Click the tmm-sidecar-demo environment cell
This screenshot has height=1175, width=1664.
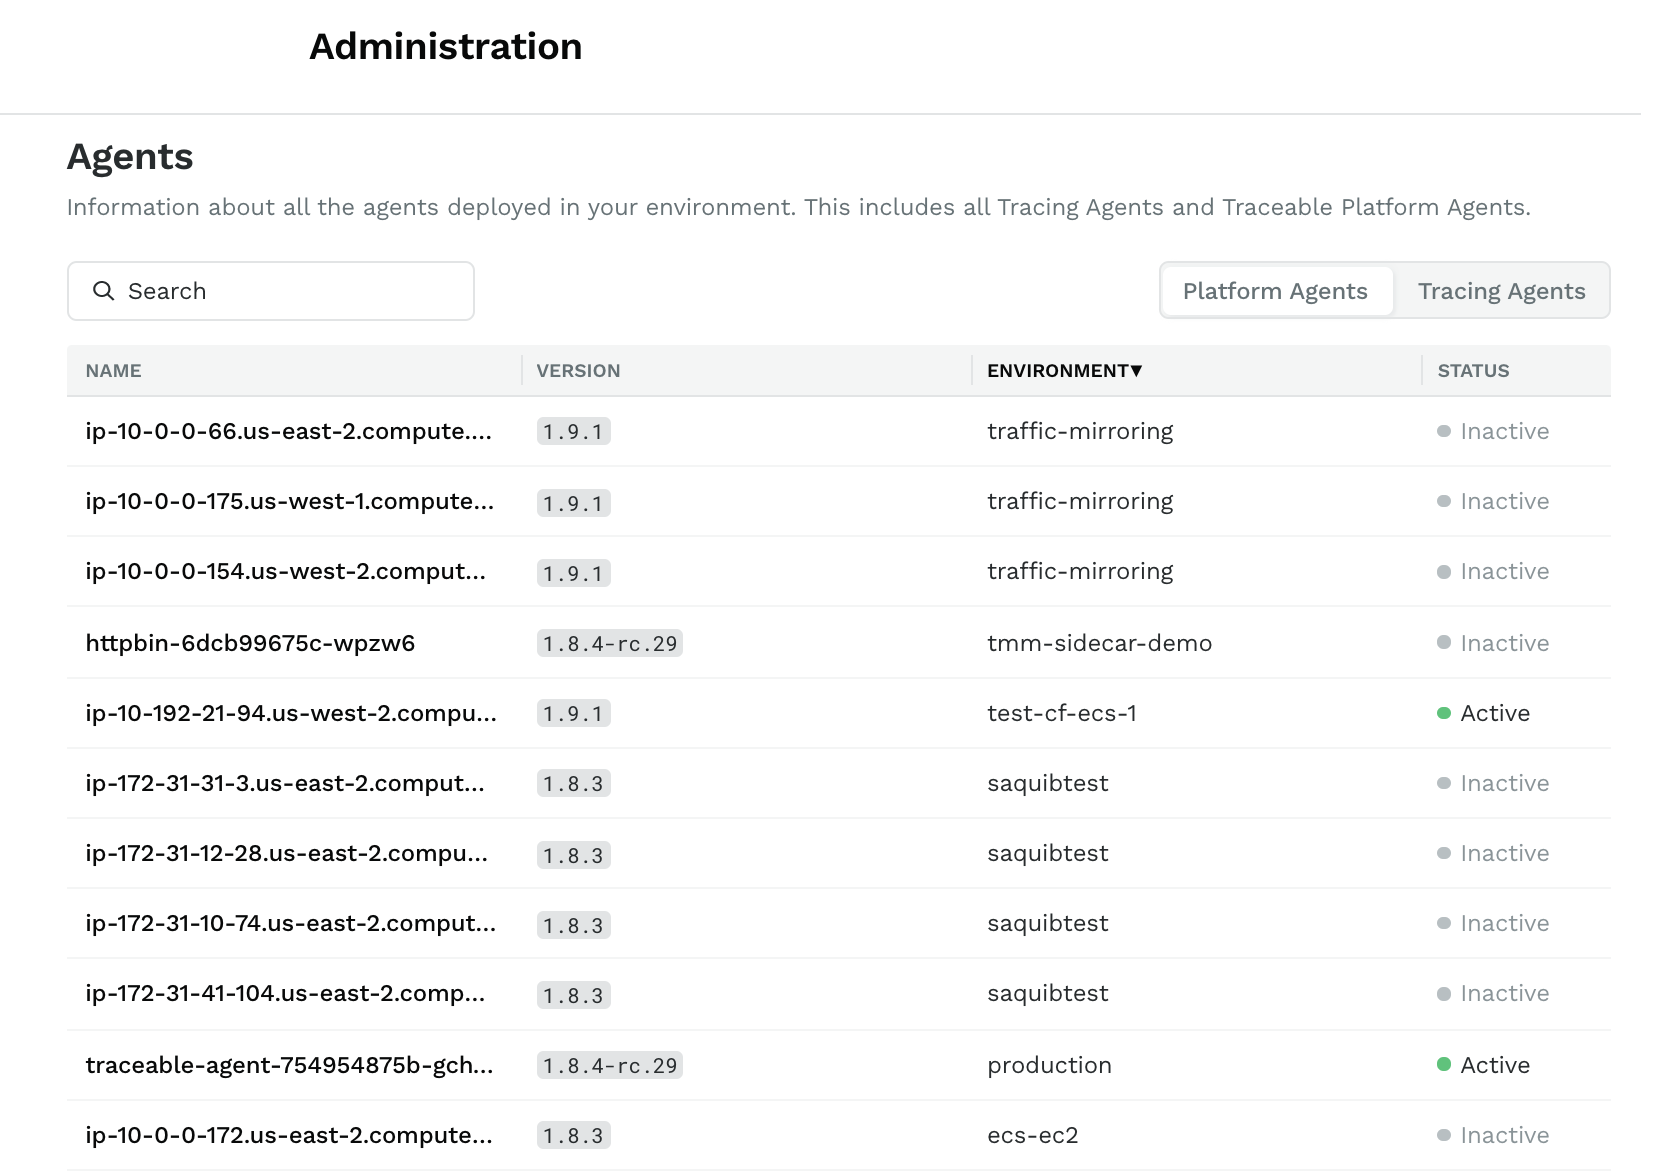1099,643
